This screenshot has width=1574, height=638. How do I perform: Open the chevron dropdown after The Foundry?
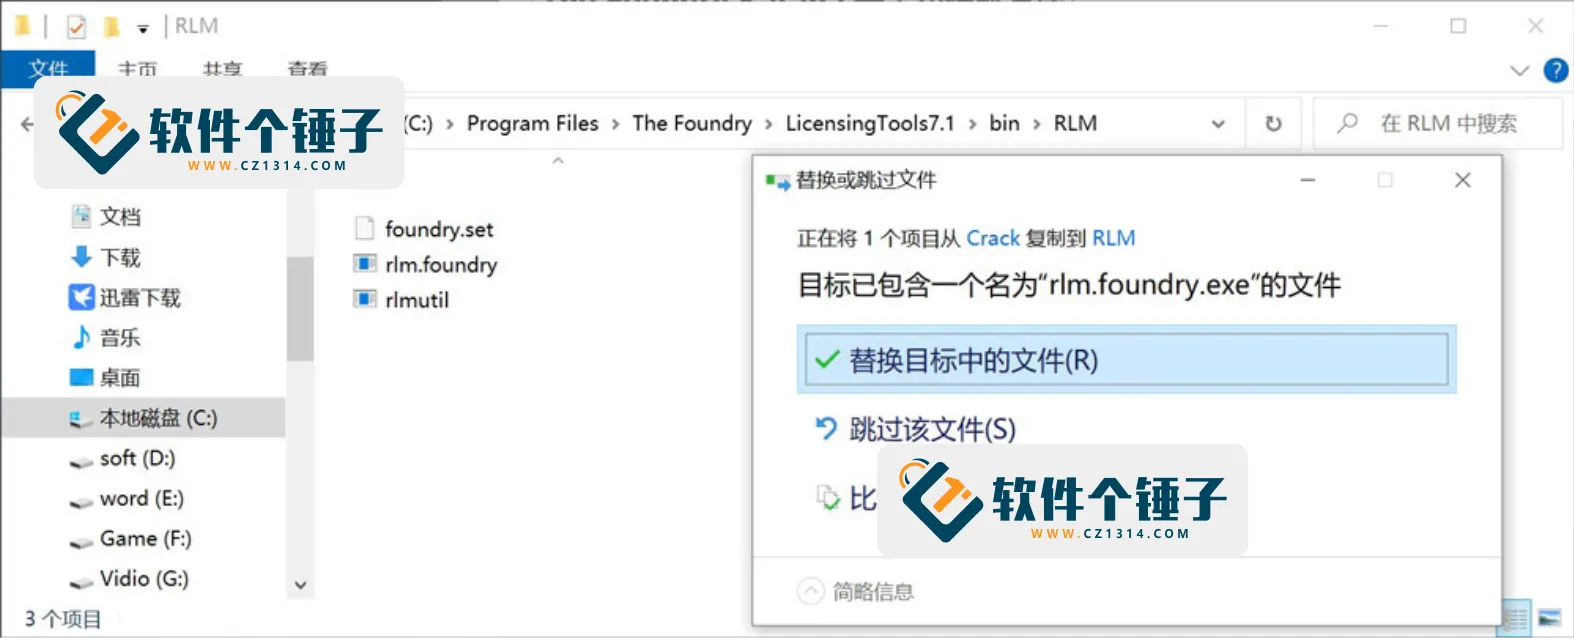pyautogui.click(x=768, y=124)
